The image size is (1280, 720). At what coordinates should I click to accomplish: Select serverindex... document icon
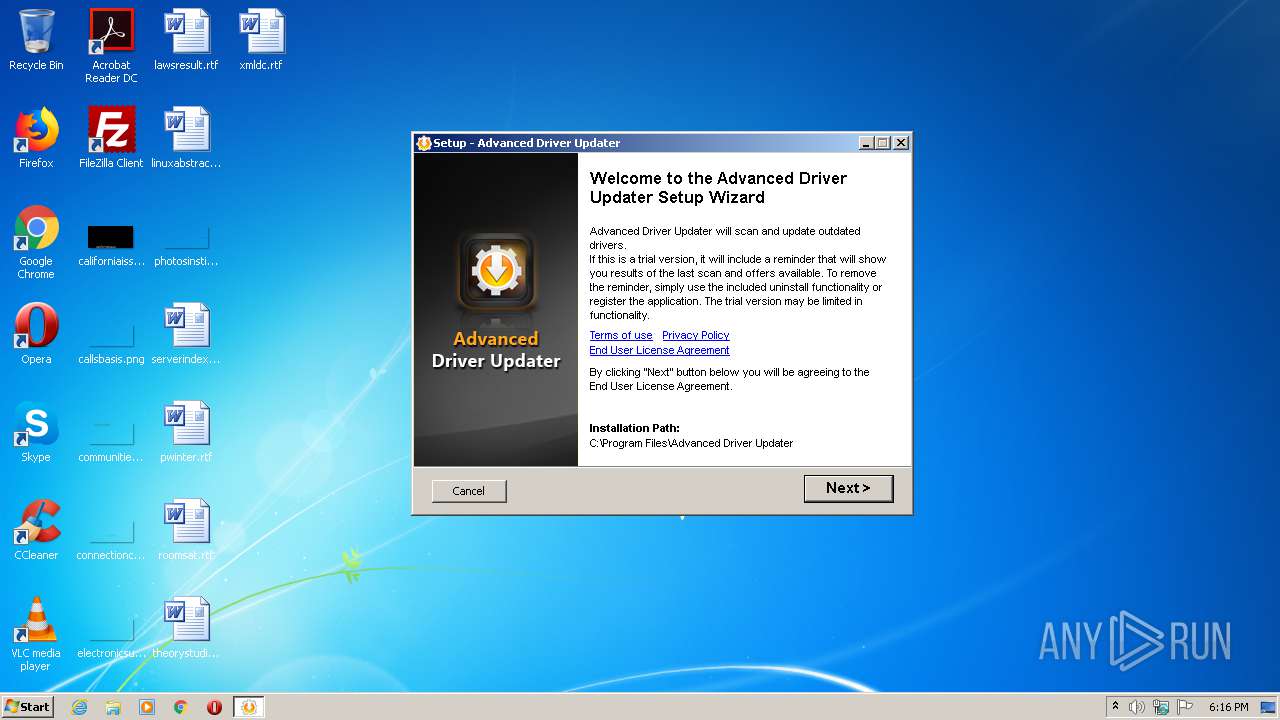pyautogui.click(x=186, y=334)
